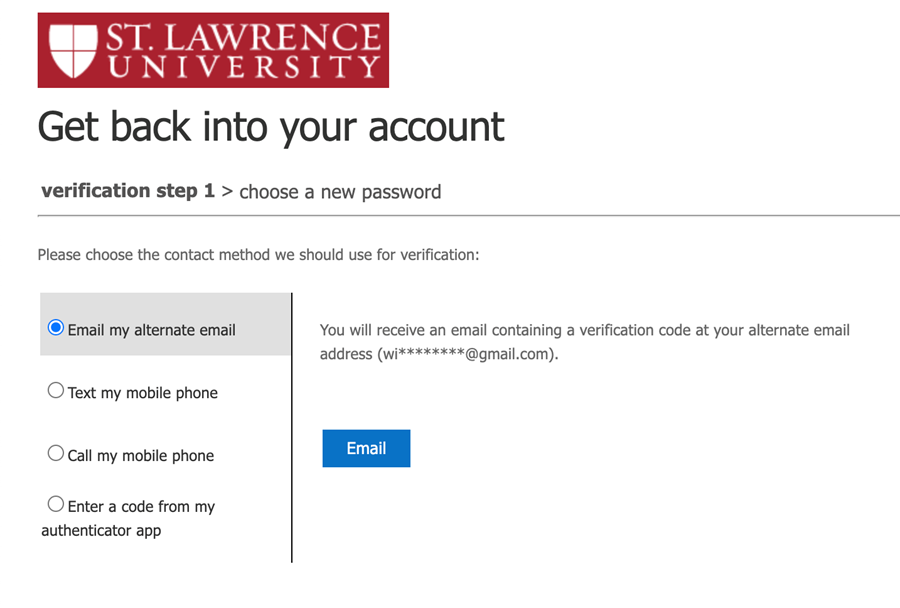Select the authenticator app code radio button

[x=56, y=505]
